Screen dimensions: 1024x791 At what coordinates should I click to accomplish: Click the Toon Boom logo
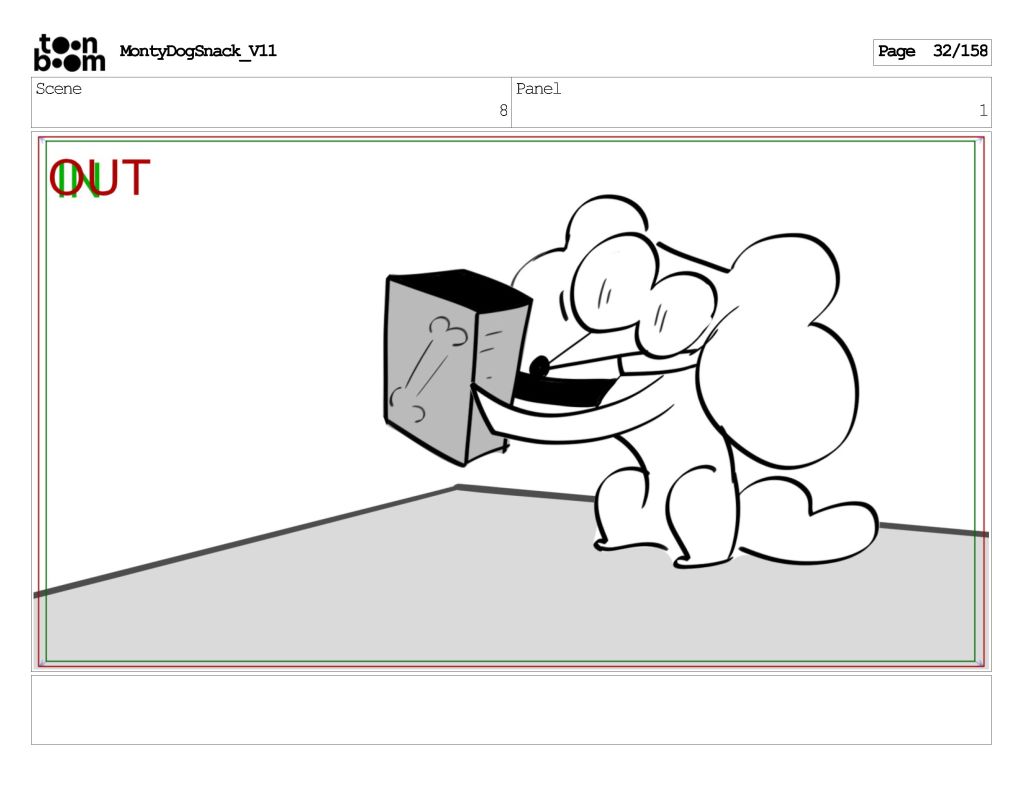pos(69,53)
